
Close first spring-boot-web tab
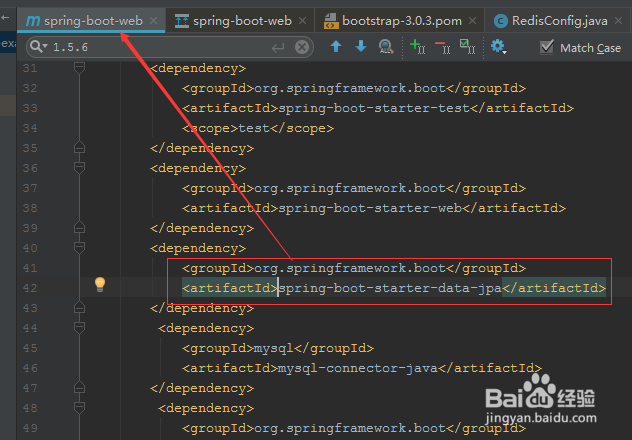154,20
